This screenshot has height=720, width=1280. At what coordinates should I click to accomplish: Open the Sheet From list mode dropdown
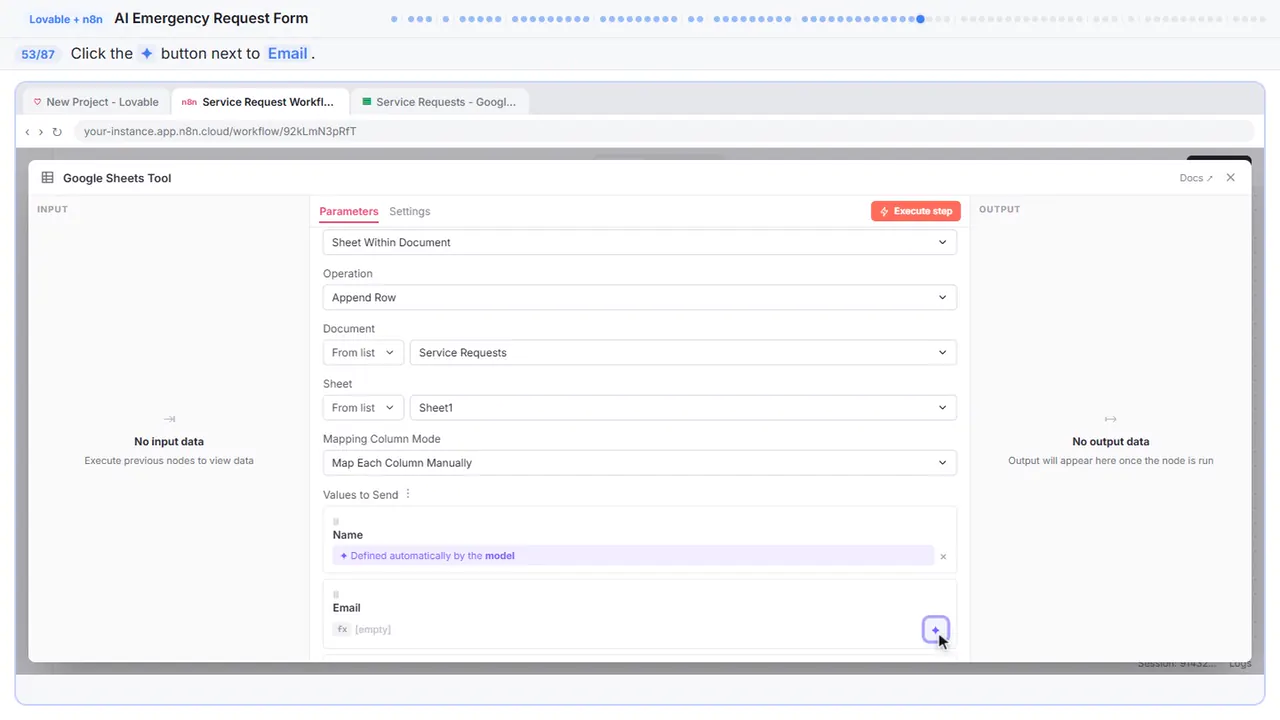click(x=363, y=407)
